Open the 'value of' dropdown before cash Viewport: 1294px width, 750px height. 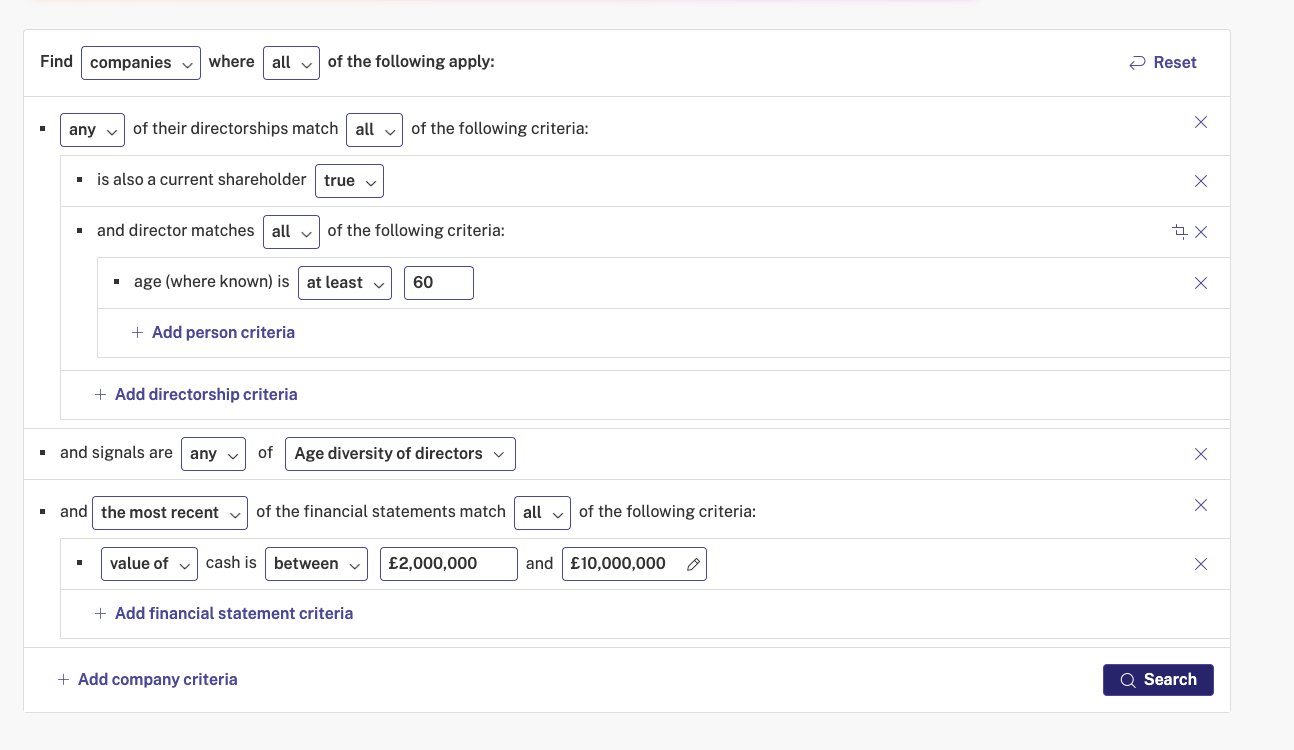(x=149, y=564)
